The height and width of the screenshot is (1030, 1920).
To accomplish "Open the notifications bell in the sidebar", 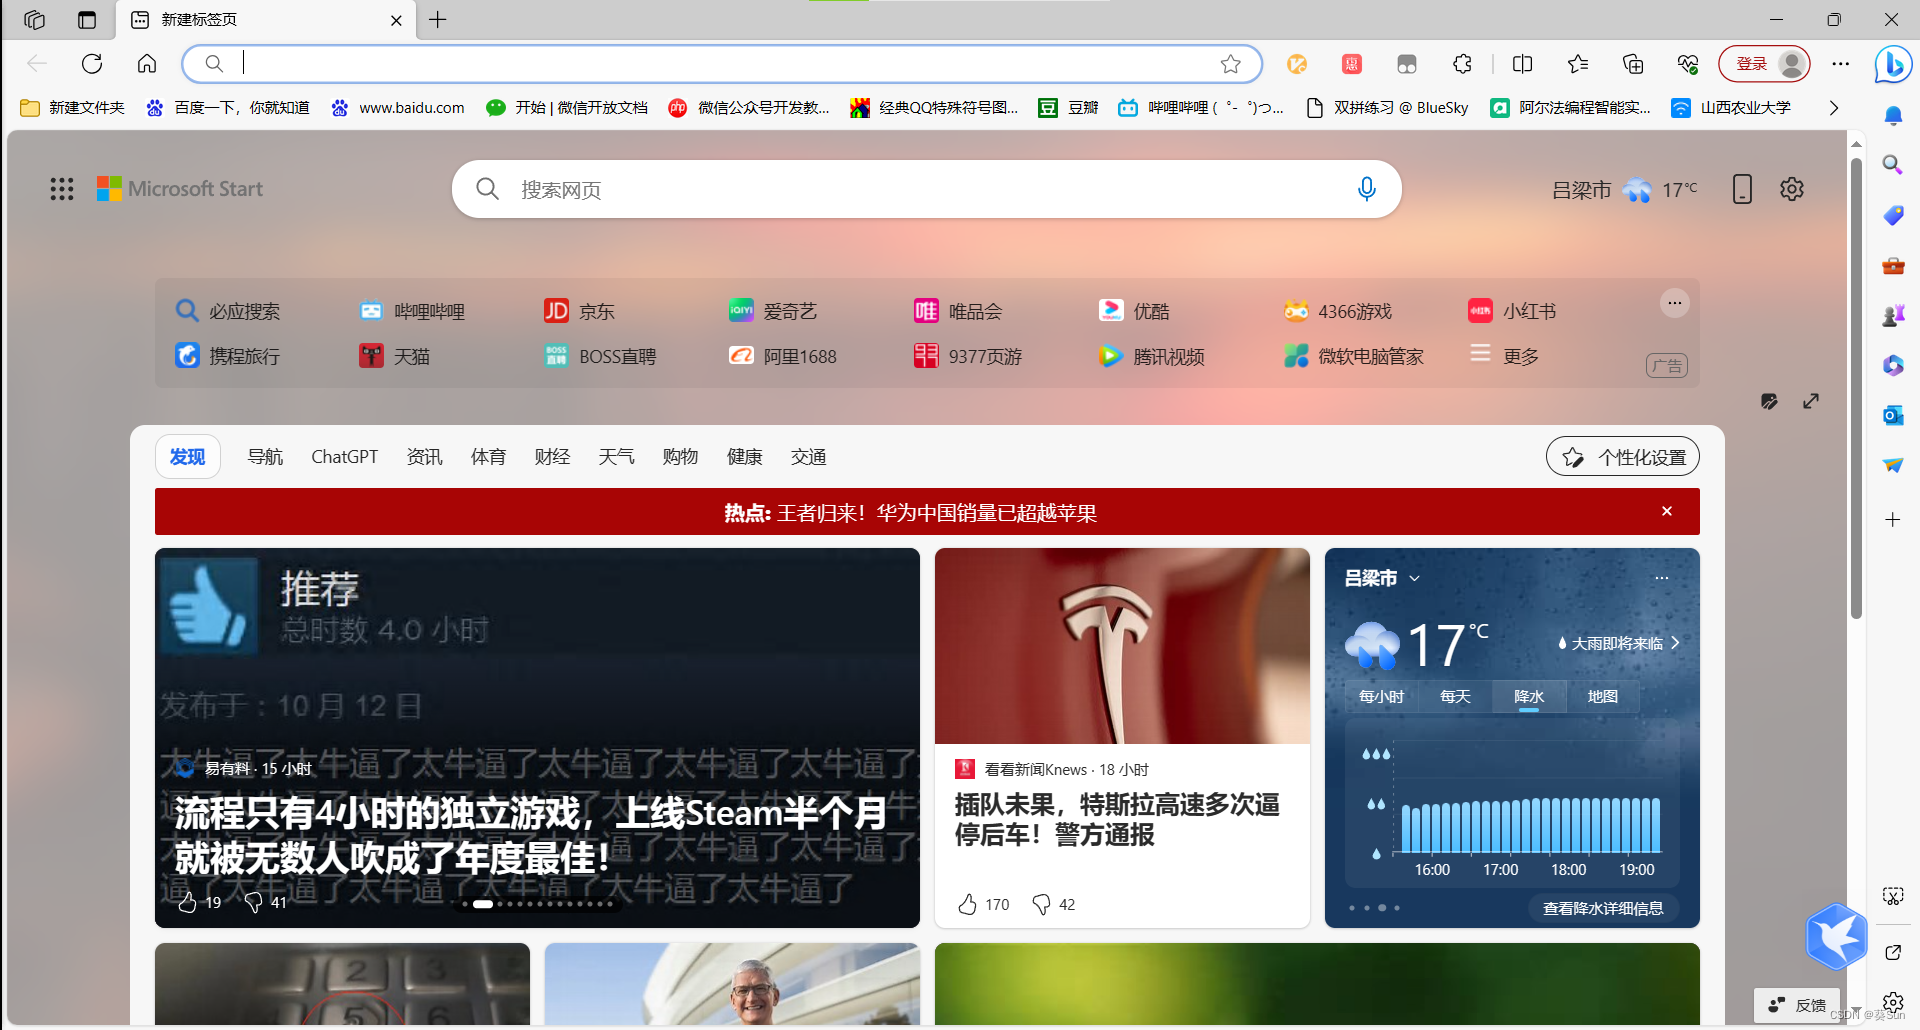I will [x=1893, y=116].
